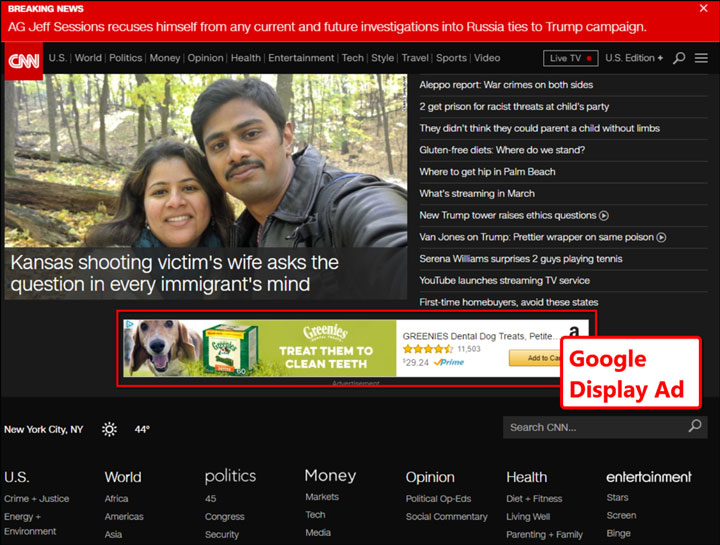Open 'YouTube launches streaming TV service' link

point(504,281)
